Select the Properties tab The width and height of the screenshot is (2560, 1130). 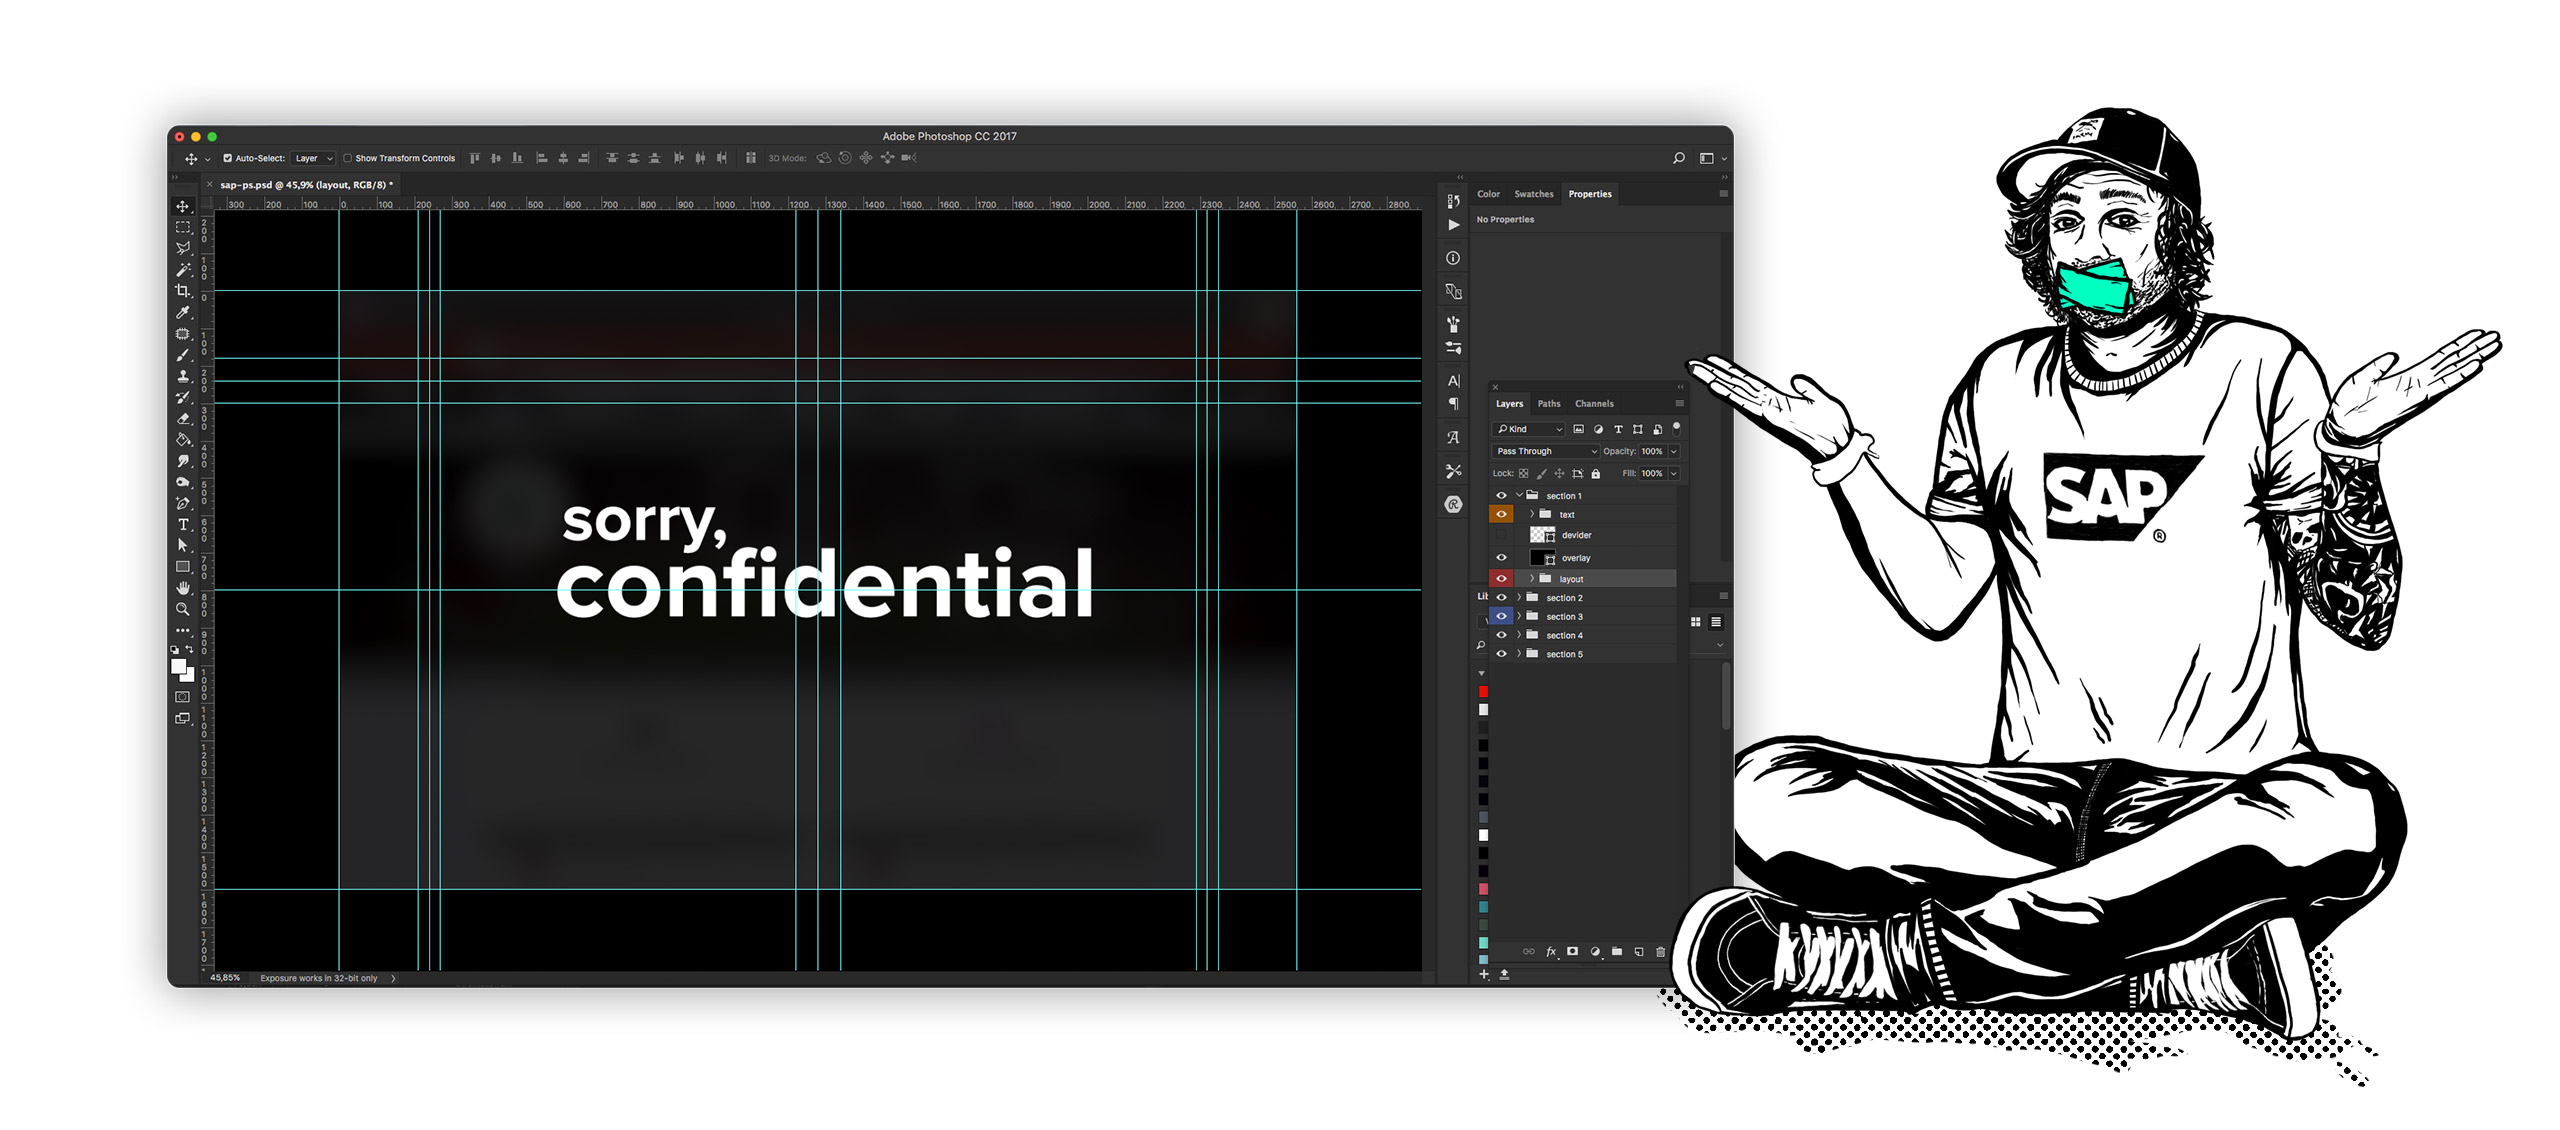(x=1590, y=194)
